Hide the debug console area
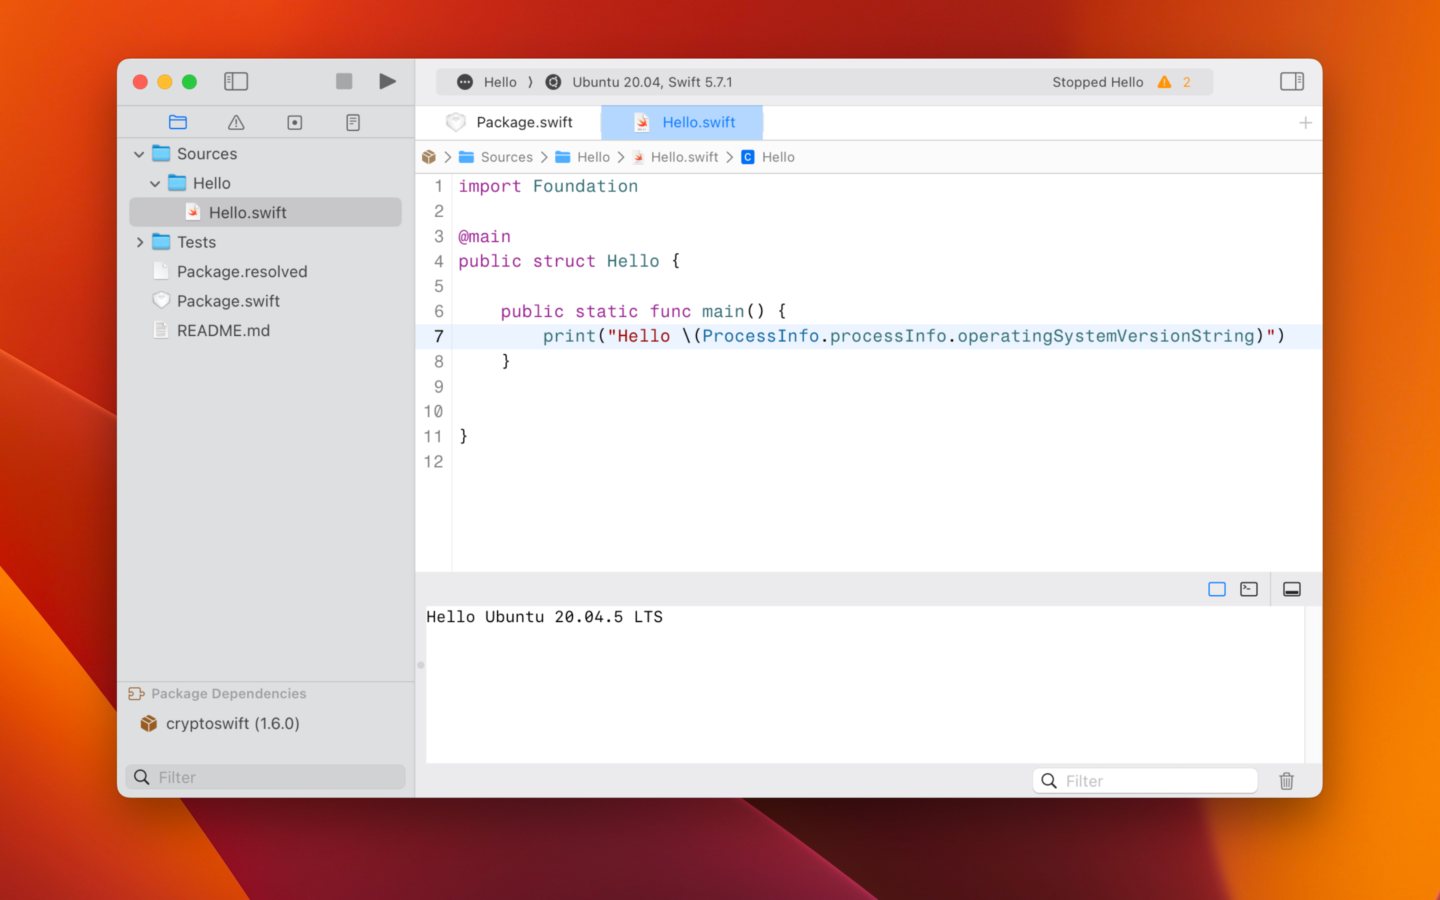This screenshot has height=900, width=1440. coord(1292,589)
